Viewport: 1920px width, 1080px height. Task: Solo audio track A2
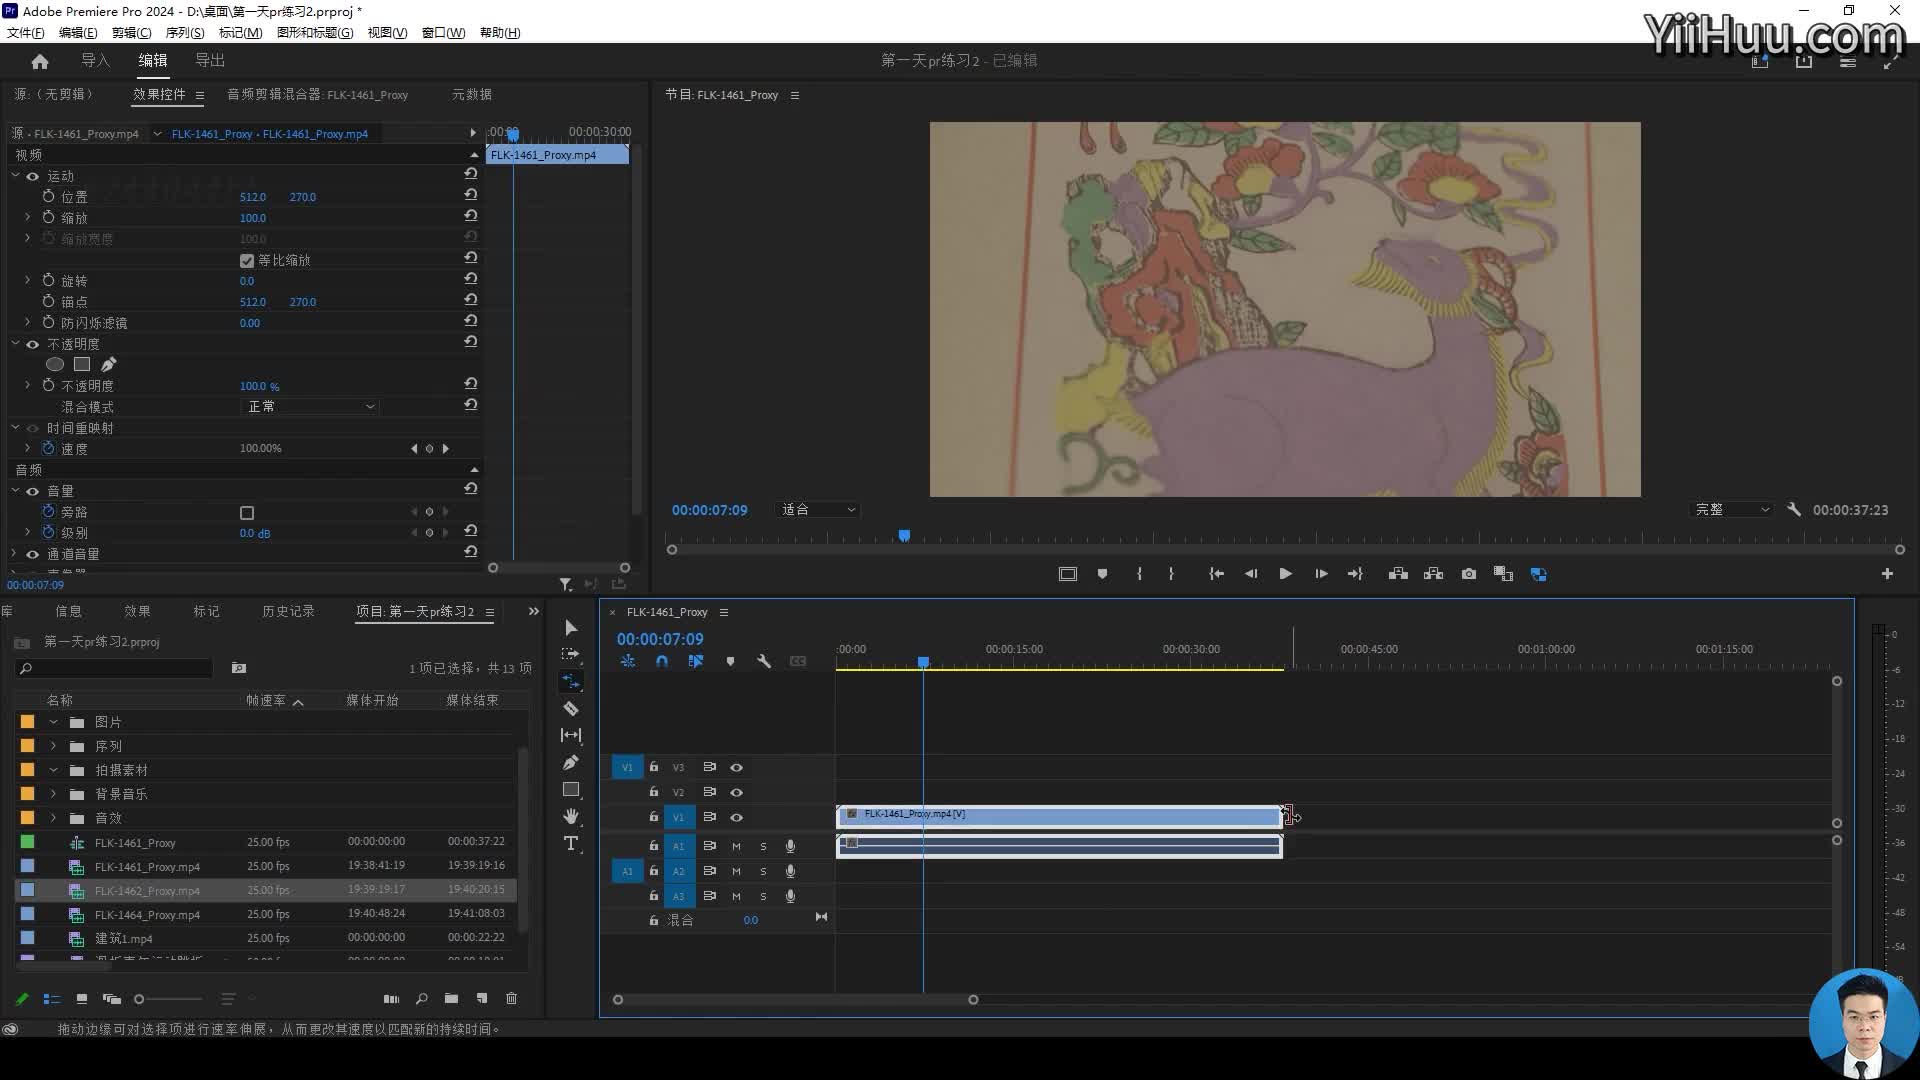point(763,871)
